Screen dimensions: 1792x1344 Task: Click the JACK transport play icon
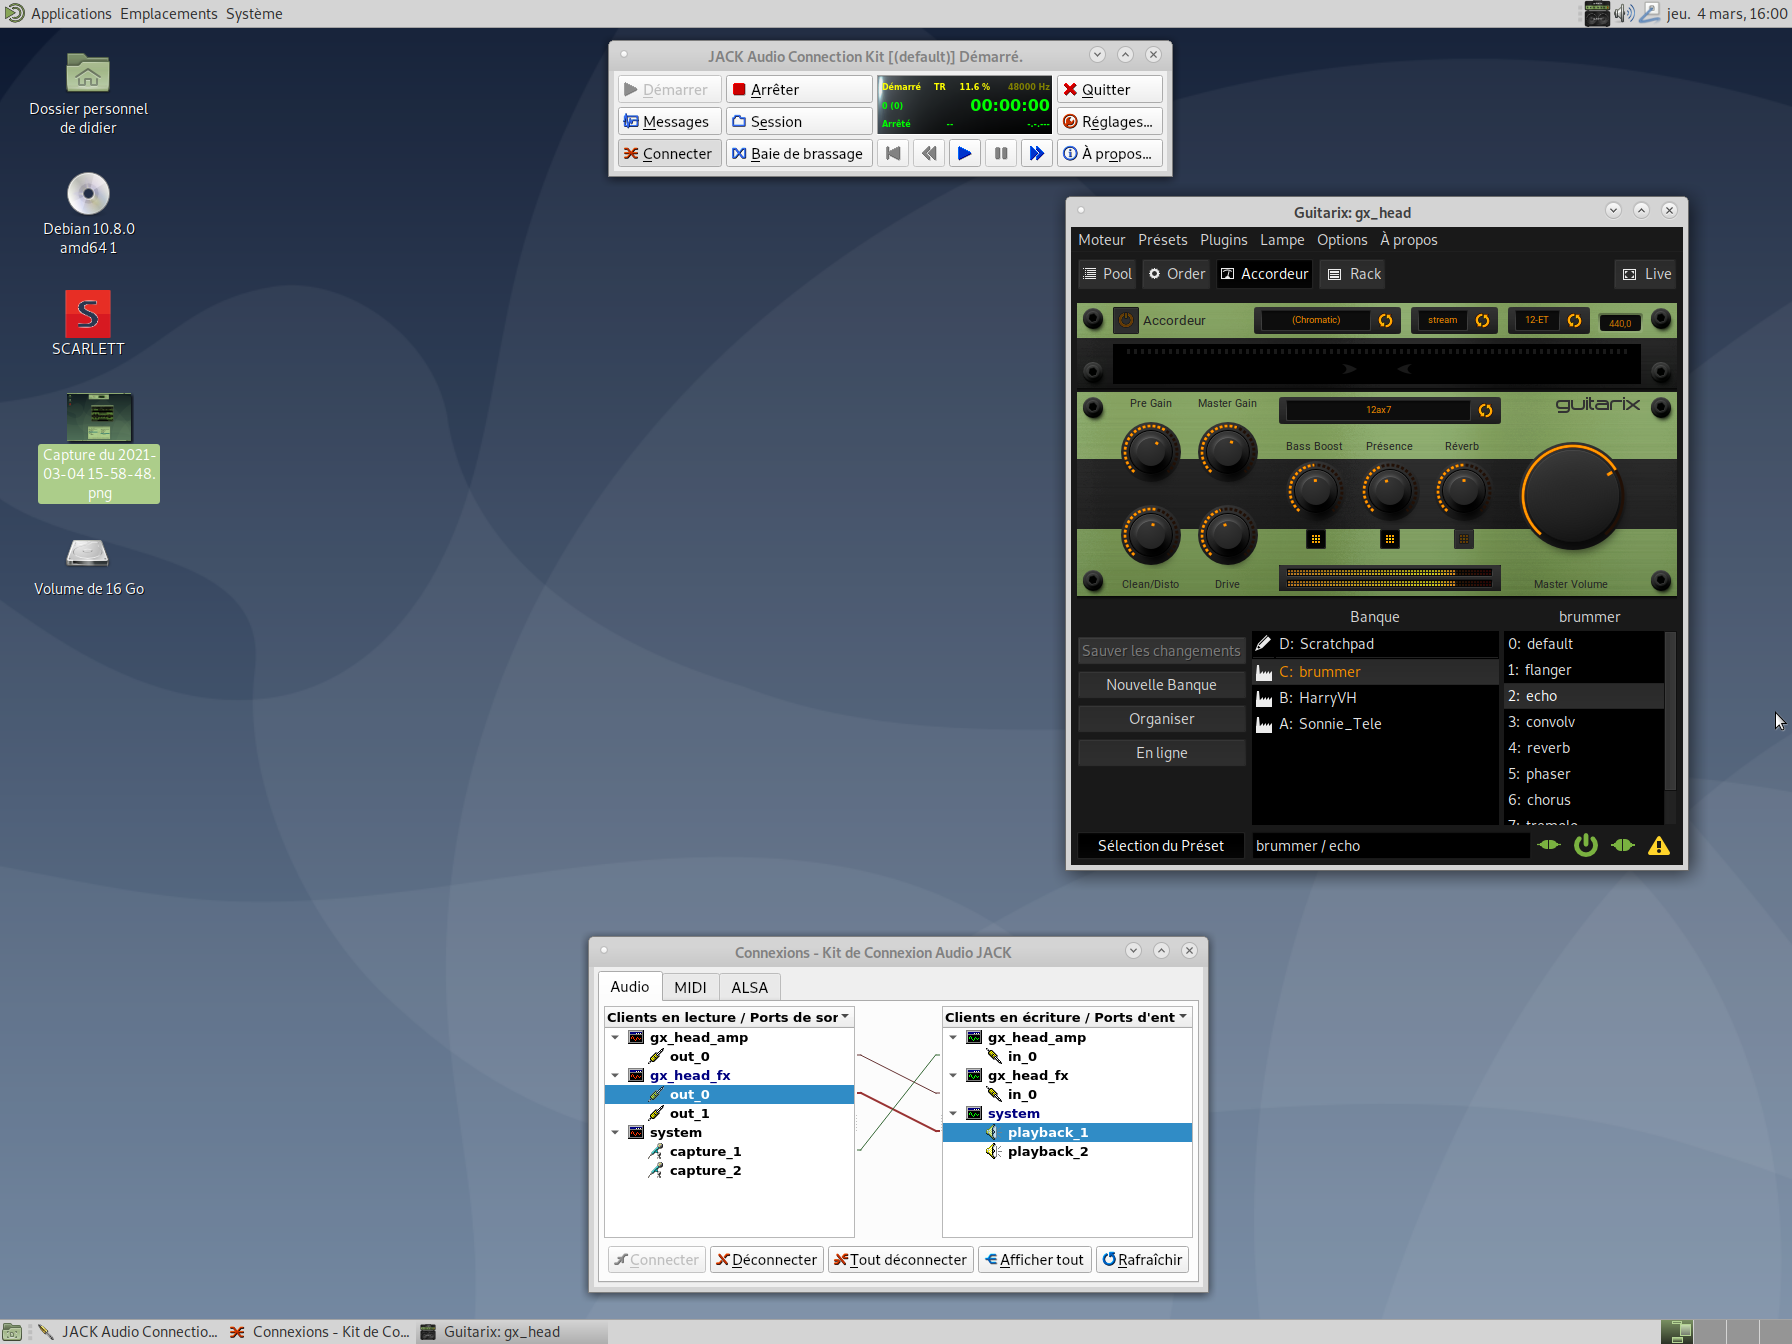pyautogui.click(x=964, y=153)
